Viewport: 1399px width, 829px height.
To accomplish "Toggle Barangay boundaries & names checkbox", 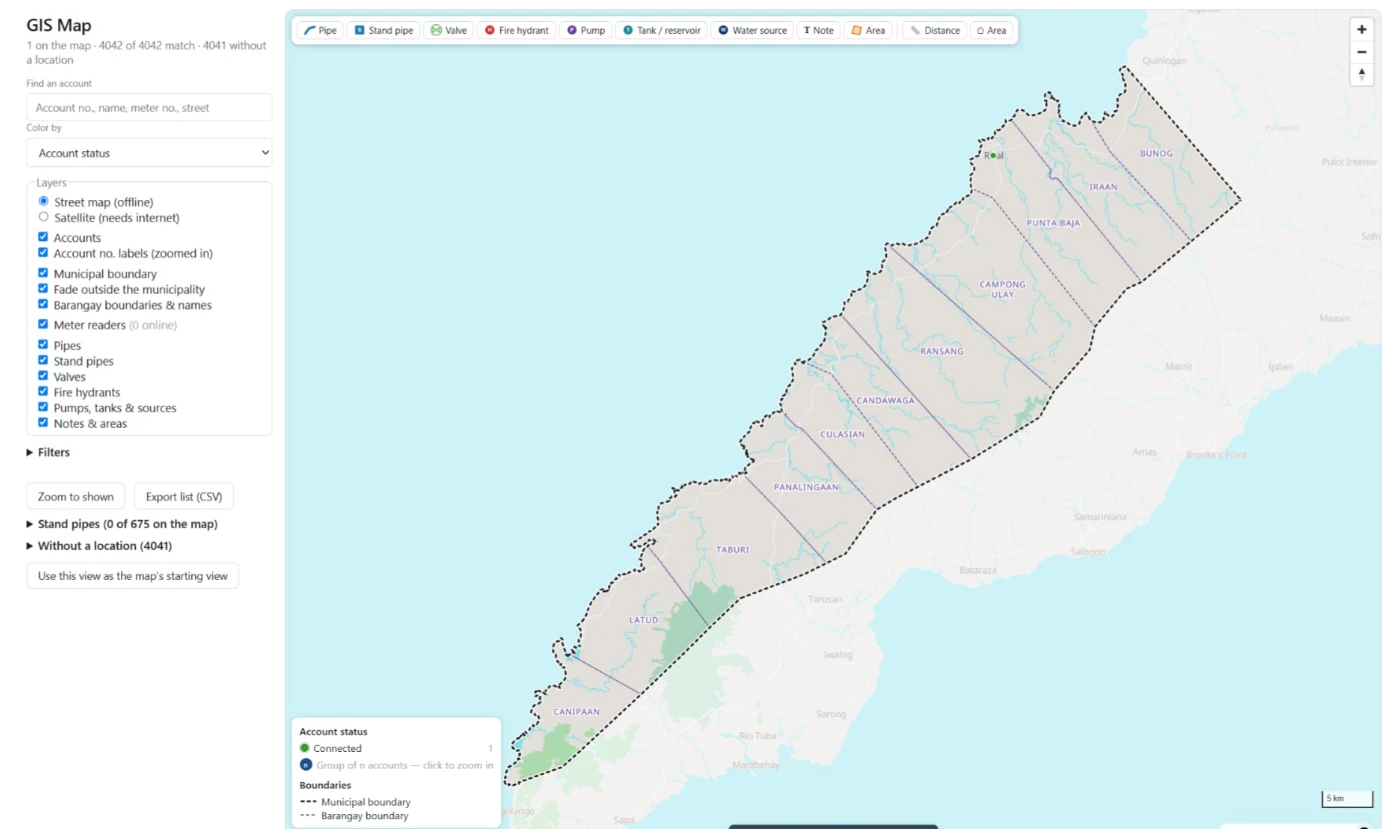I will point(43,304).
